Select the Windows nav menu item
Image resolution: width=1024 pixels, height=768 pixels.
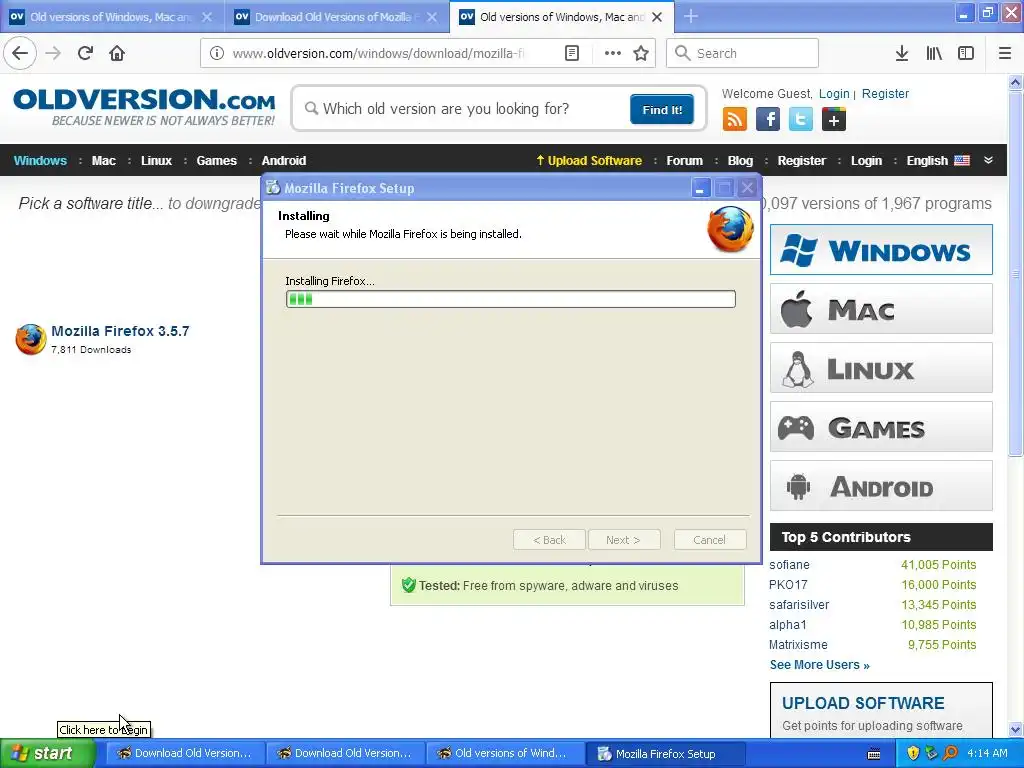click(x=40, y=160)
